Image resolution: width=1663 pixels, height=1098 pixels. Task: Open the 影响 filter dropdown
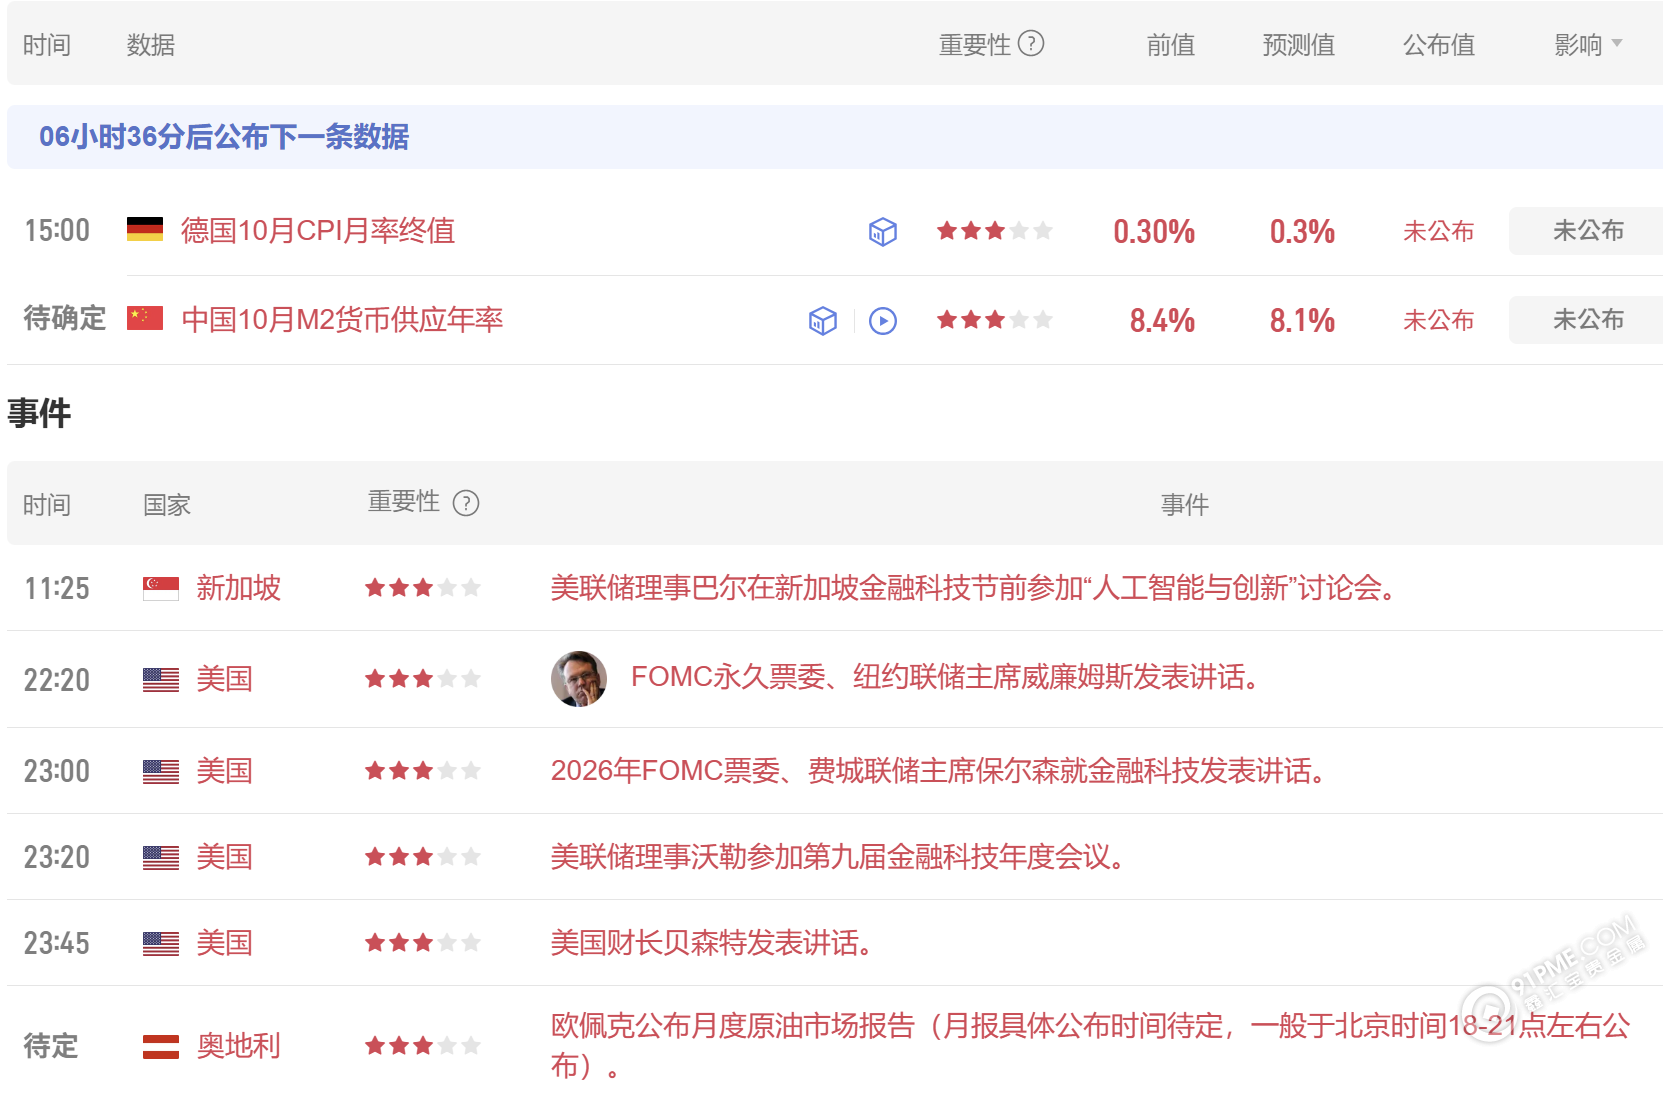1588,44
